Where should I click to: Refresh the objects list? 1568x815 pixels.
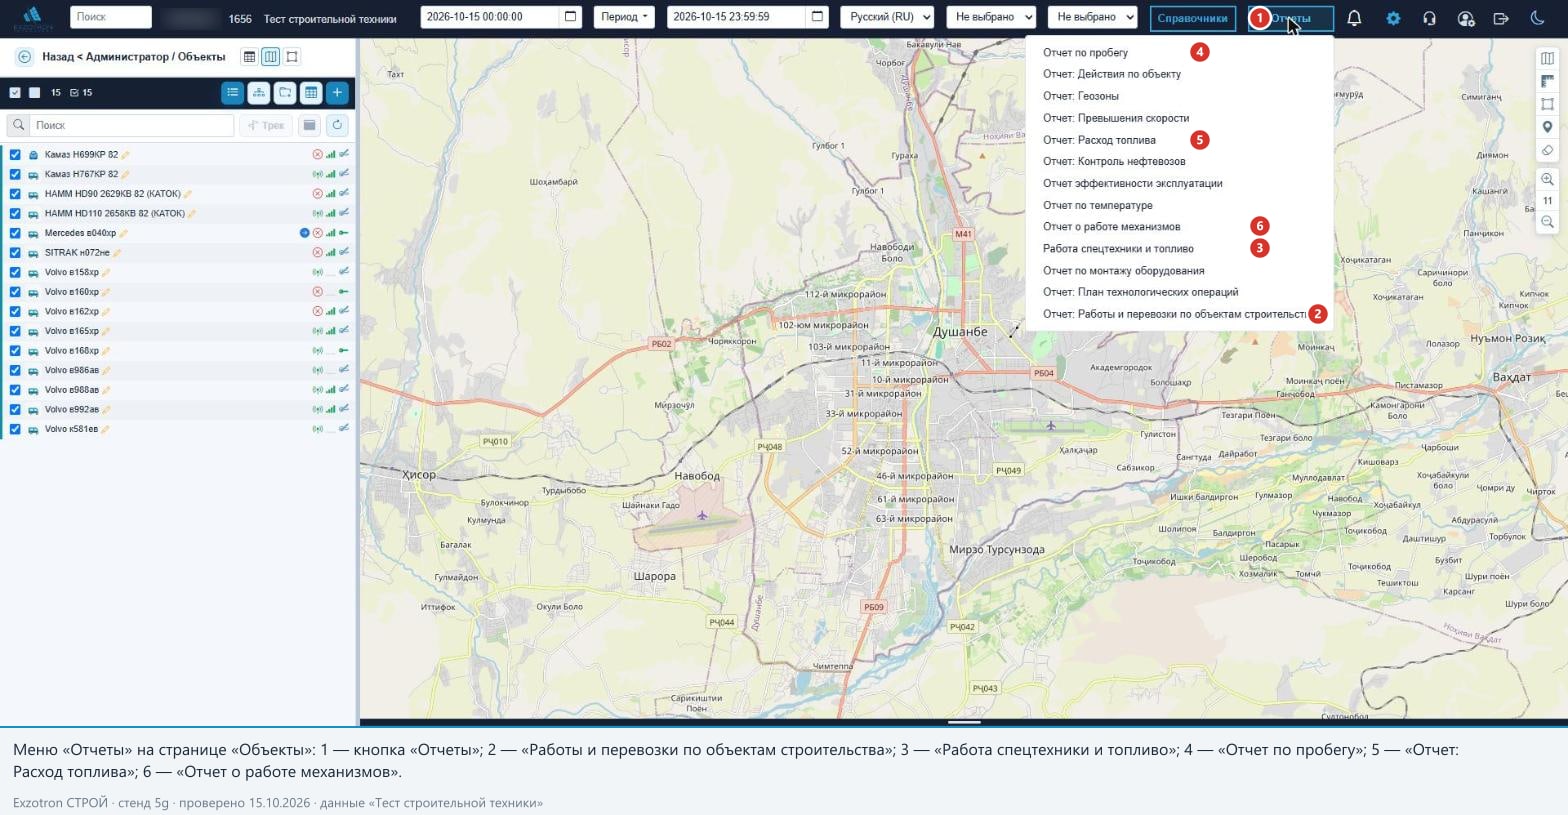click(x=337, y=125)
